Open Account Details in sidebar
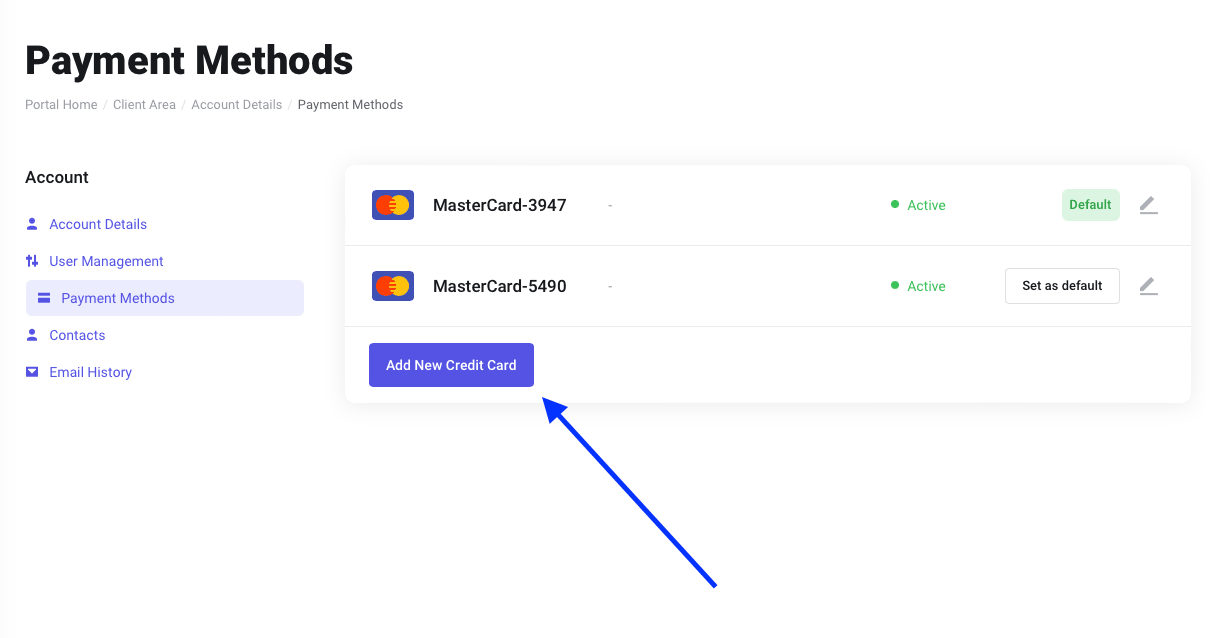 (x=98, y=224)
